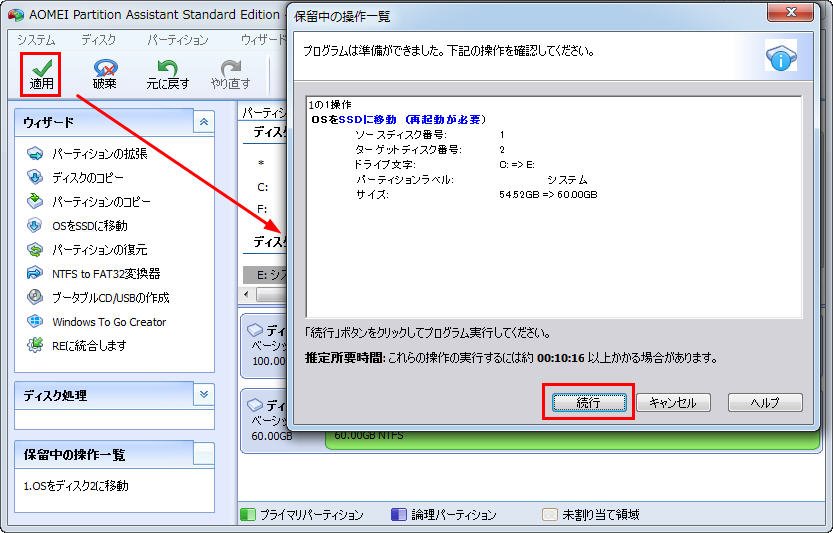Click the estimated time 00:10:16 text
Image resolution: width=833 pixels, height=533 pixels.
560,358
